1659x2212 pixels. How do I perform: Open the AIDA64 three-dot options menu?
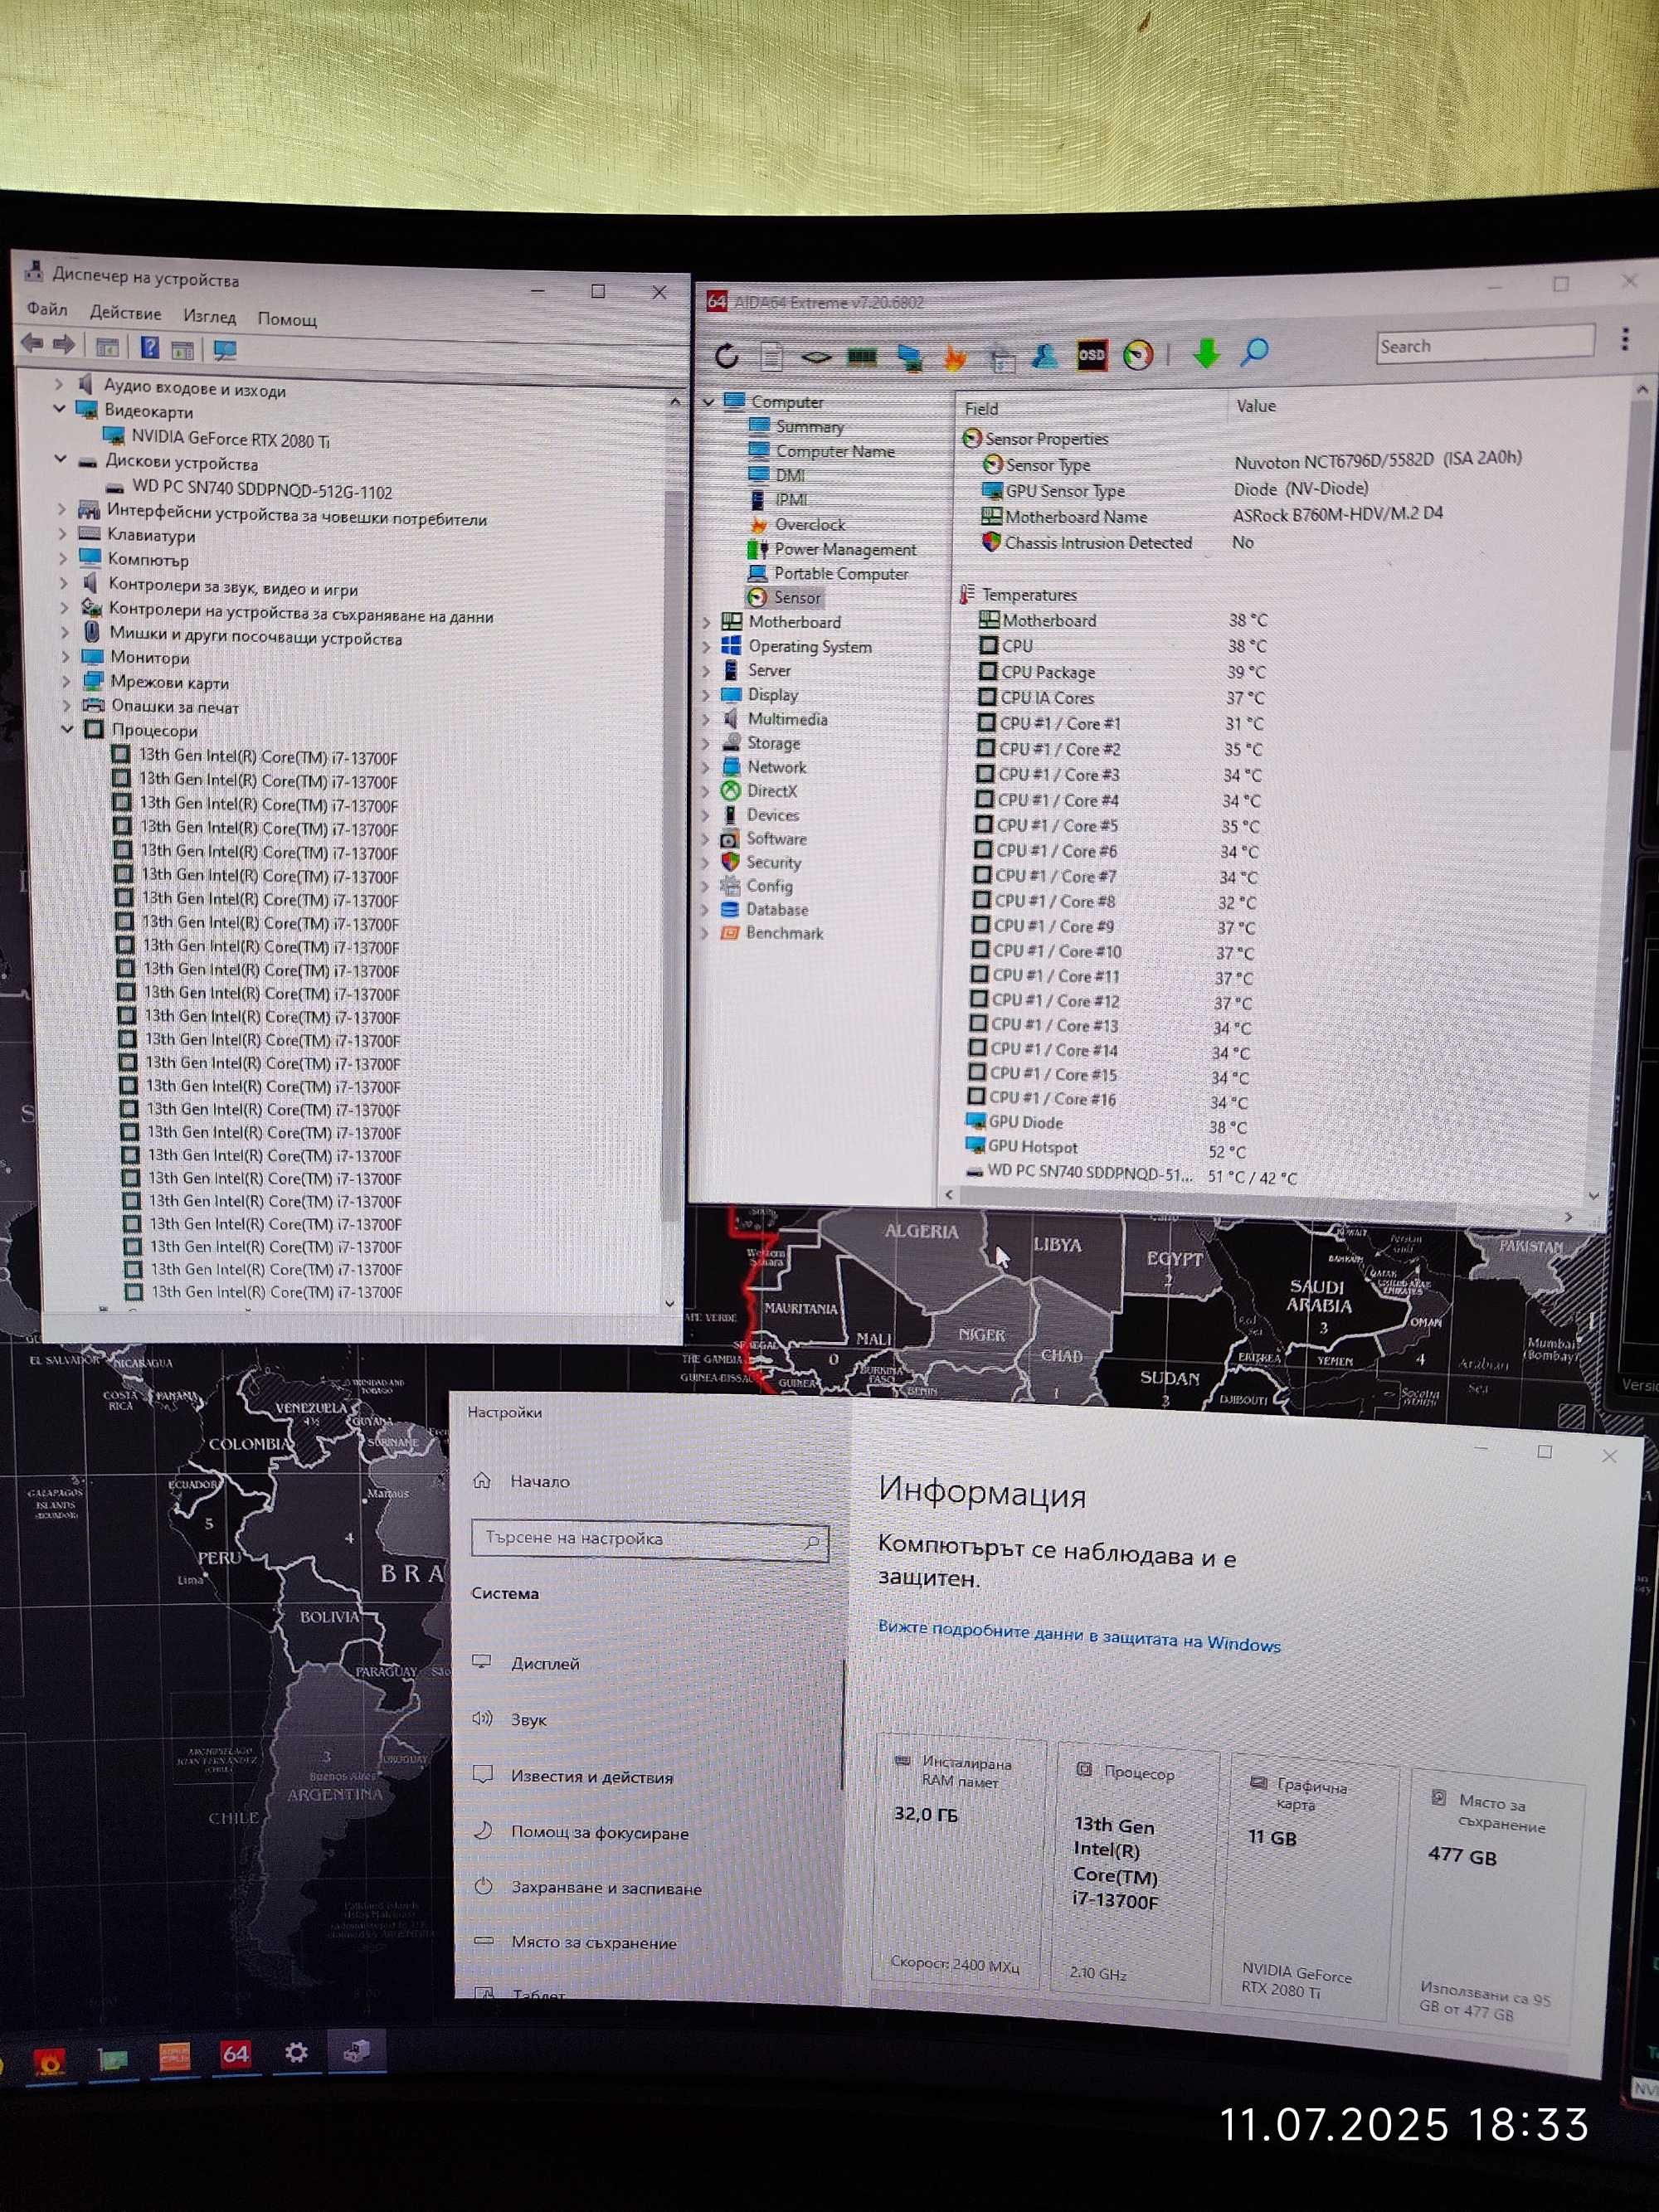[x=1624, y=340]
